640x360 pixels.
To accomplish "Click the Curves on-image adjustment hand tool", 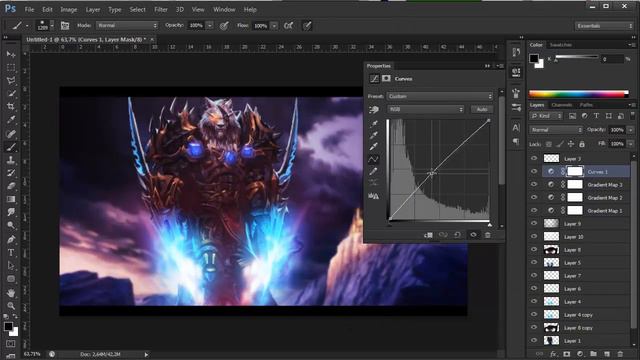I will coord(373,109).
